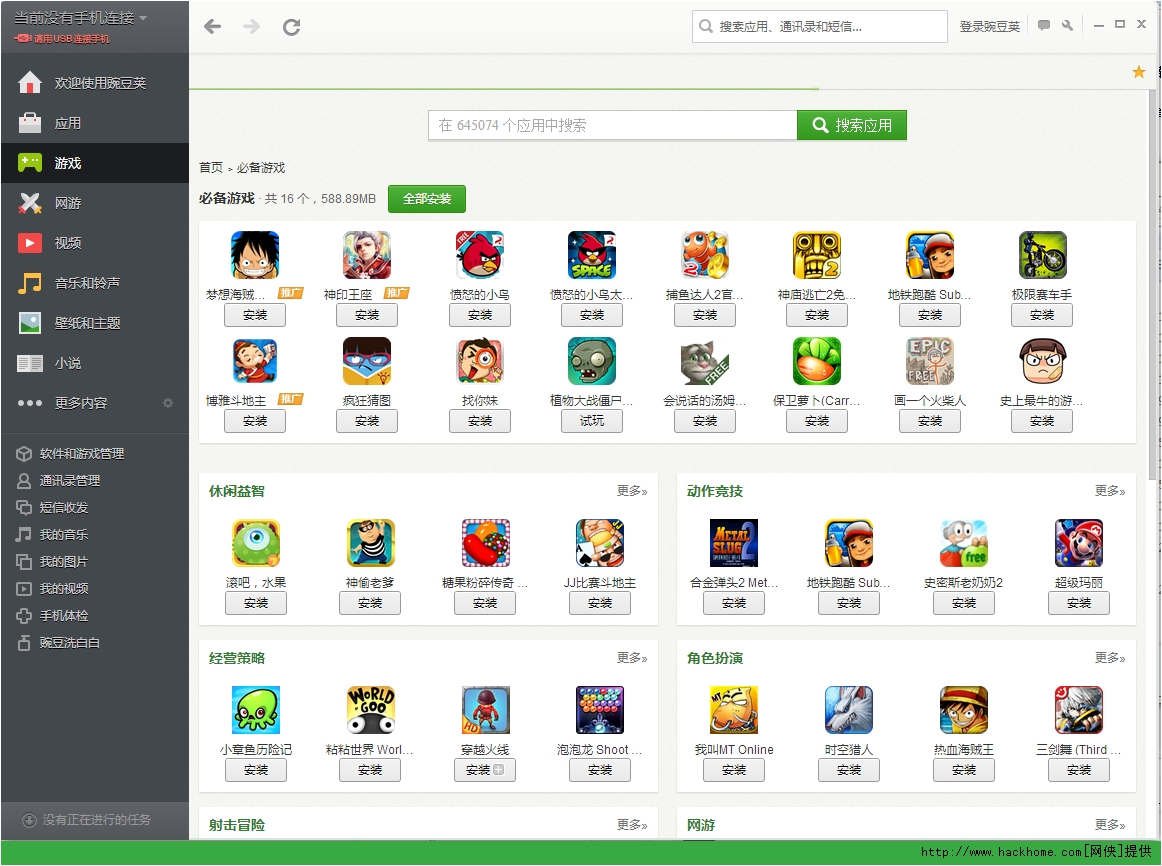Screen dimensions: 1162x866
Task: Expand 更多» in the 动作竞技 section
Action: pos(1110,490)
